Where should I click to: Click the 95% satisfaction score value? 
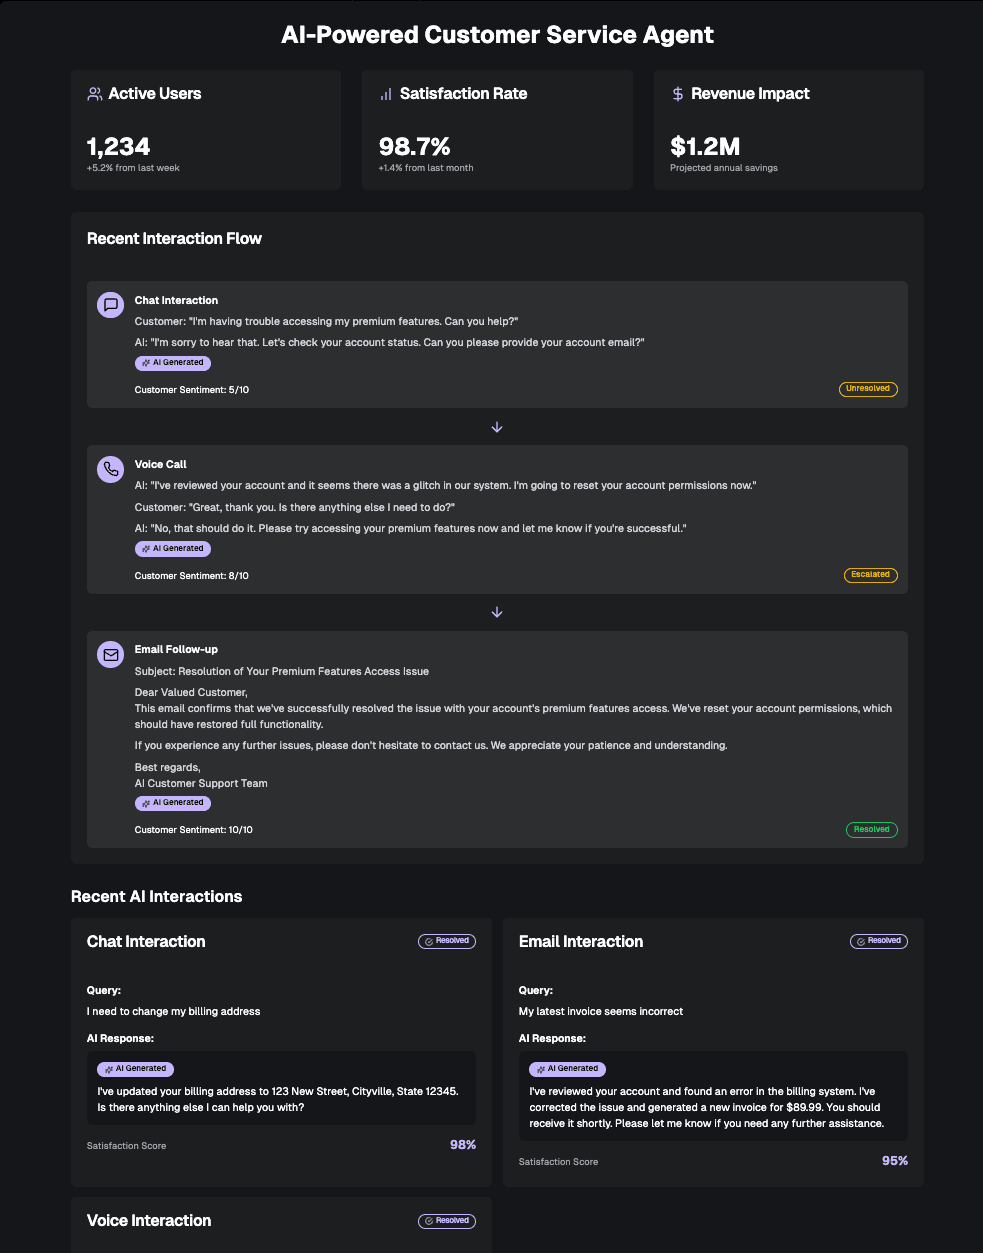[895, 1161]
